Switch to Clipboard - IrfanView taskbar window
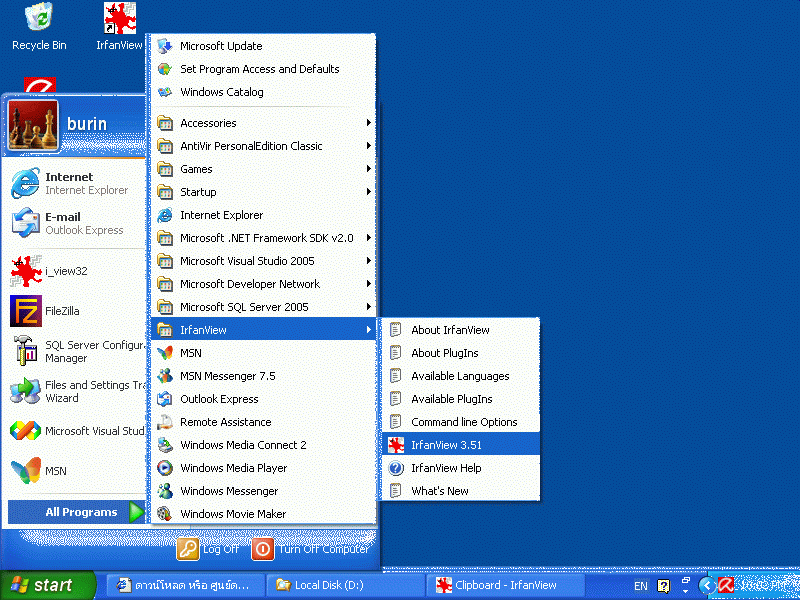The height and width of the screenshot is (600, 800). pos(496,585)
